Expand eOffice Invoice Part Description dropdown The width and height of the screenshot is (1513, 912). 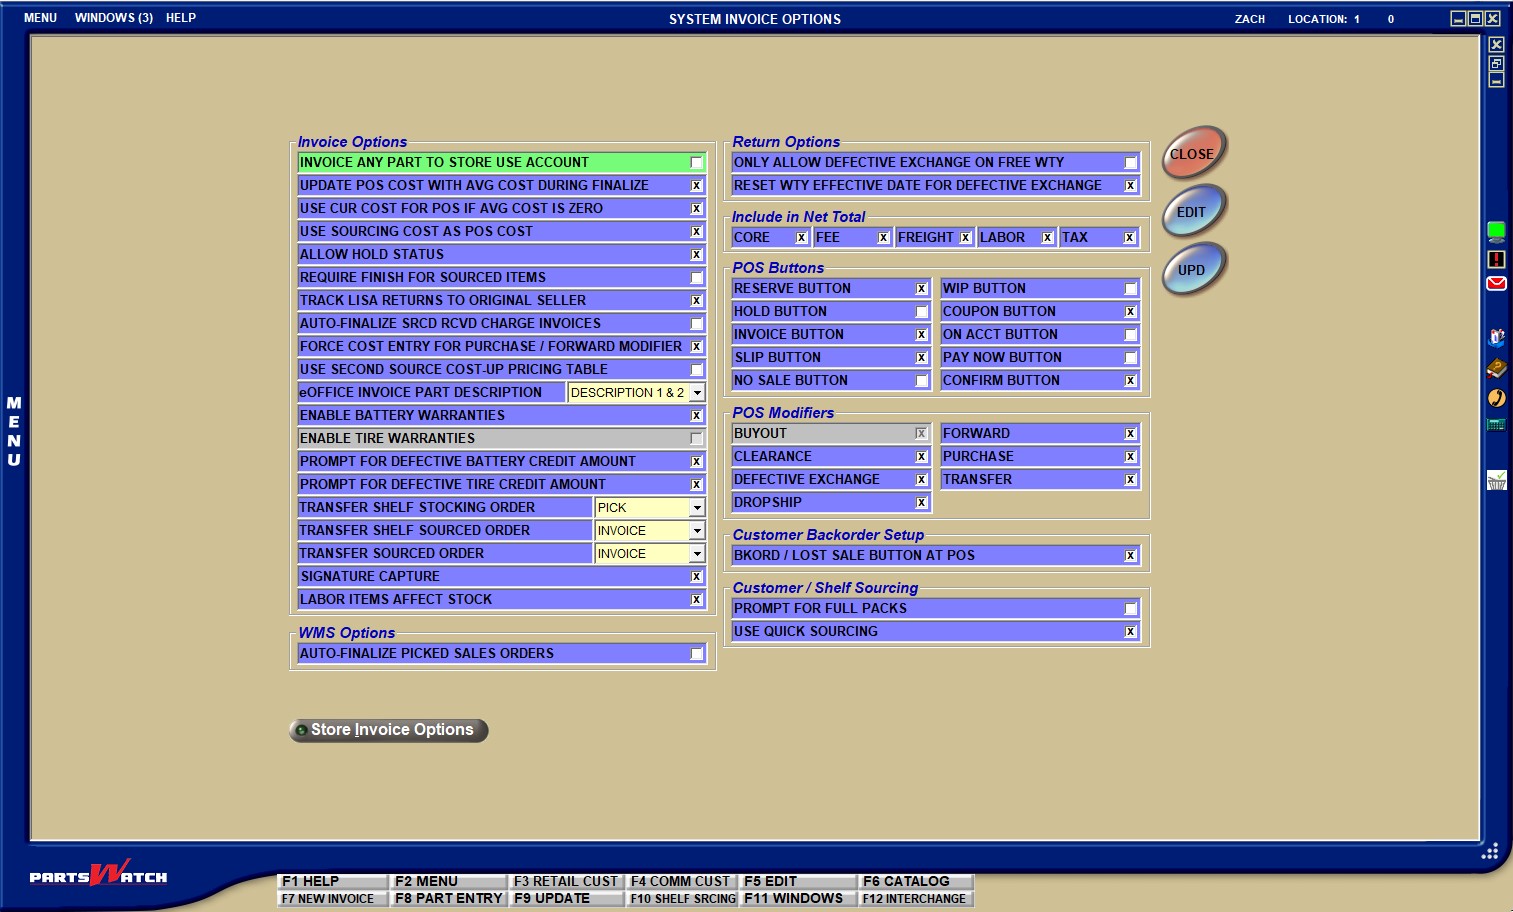click(697, 393)
